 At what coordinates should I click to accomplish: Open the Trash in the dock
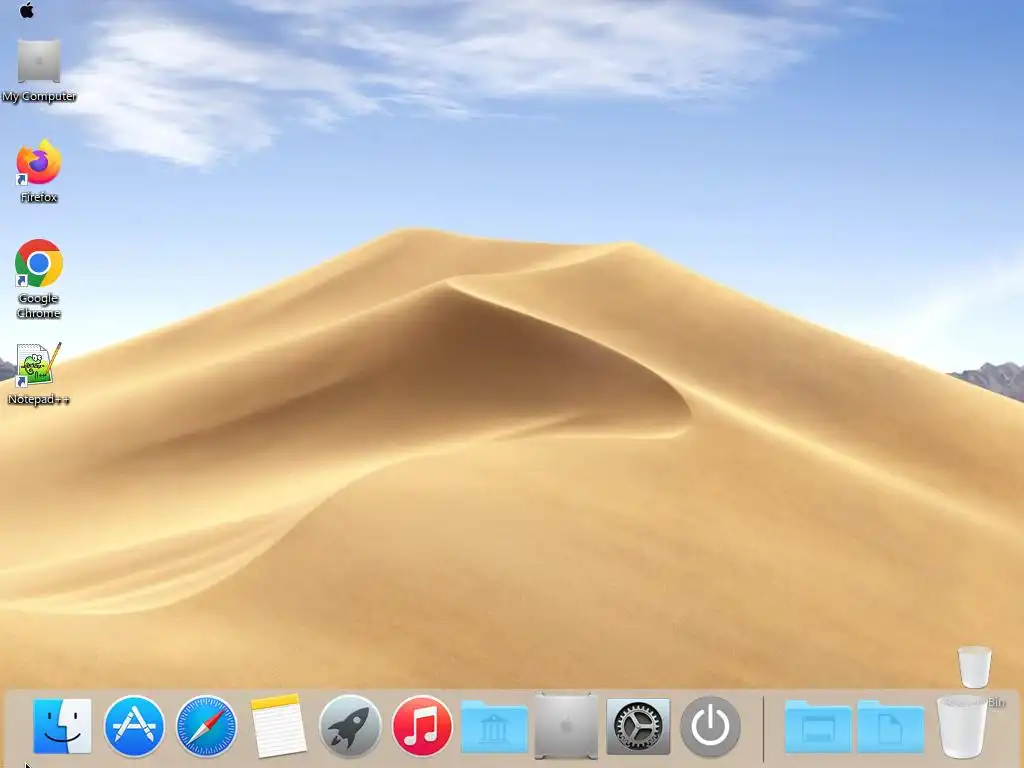pos(962,727)
